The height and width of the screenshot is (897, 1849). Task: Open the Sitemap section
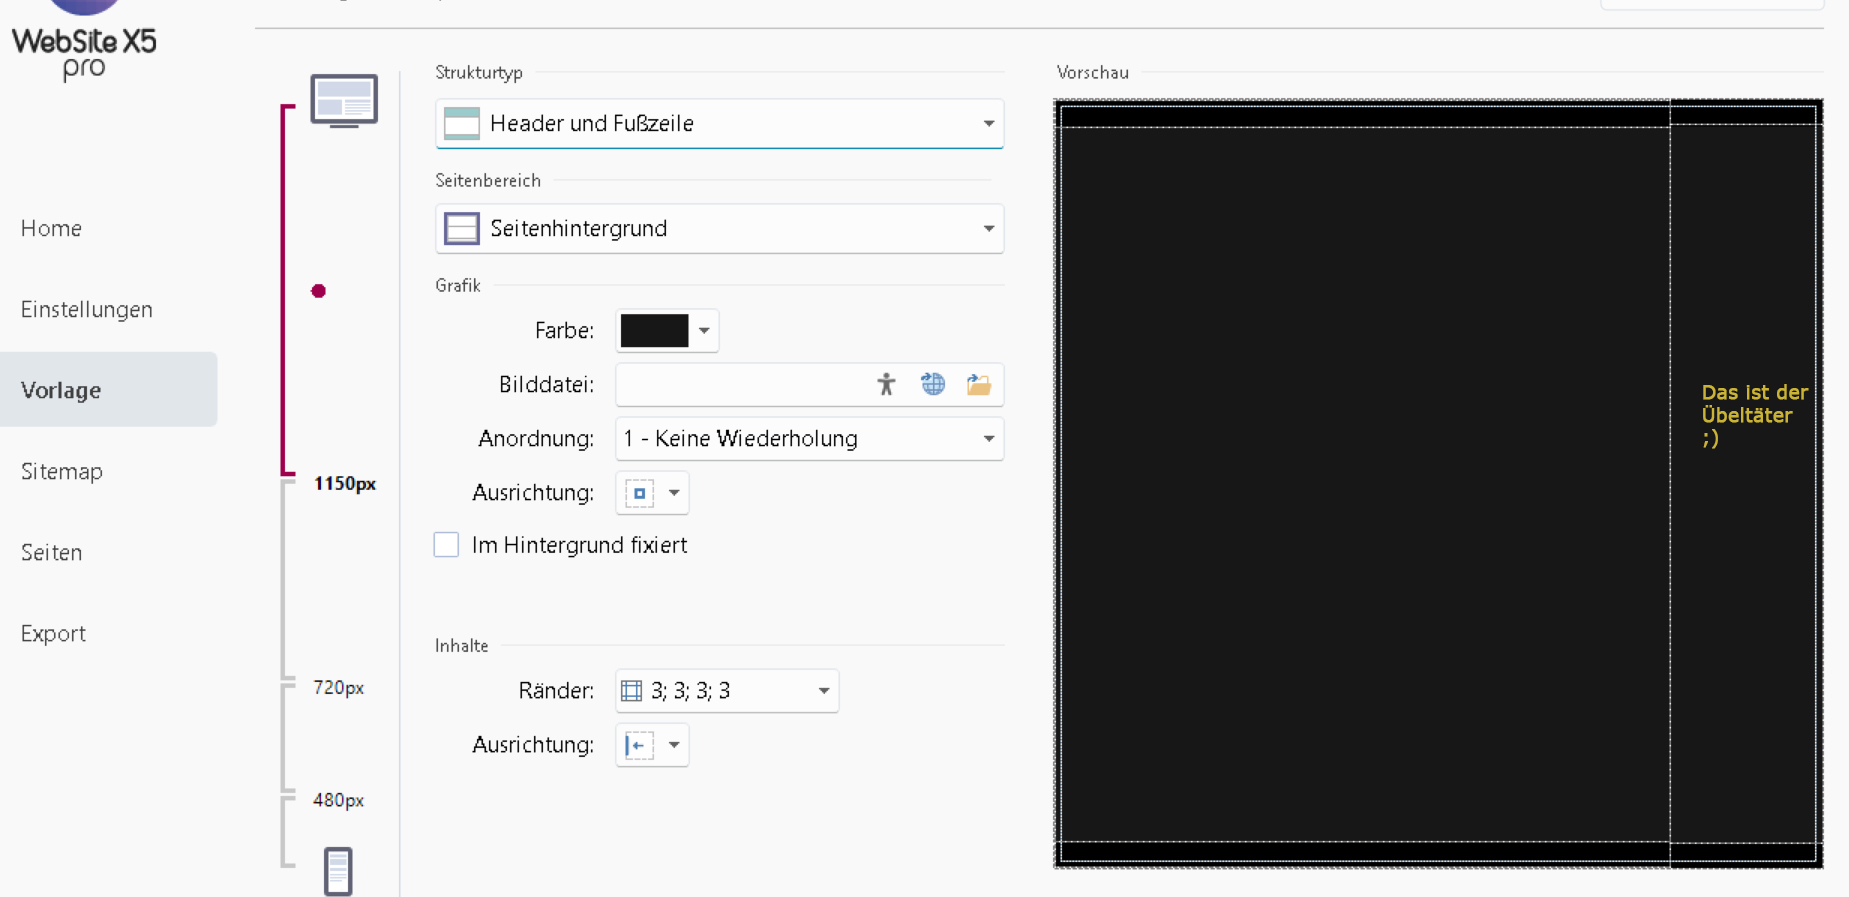click(x=62, y=471)
